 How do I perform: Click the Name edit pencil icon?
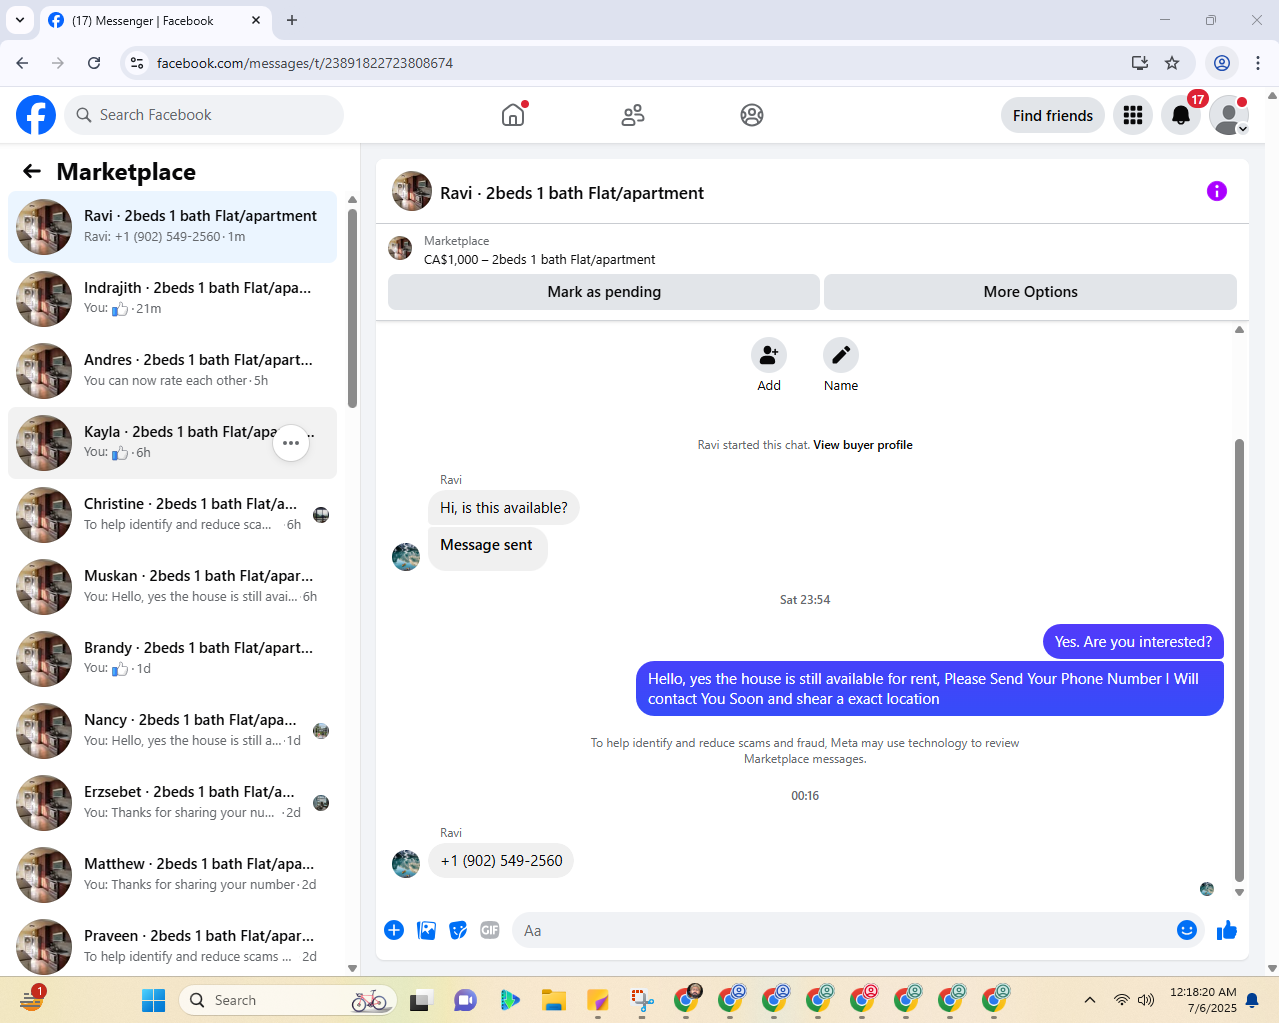pos(841,355)
